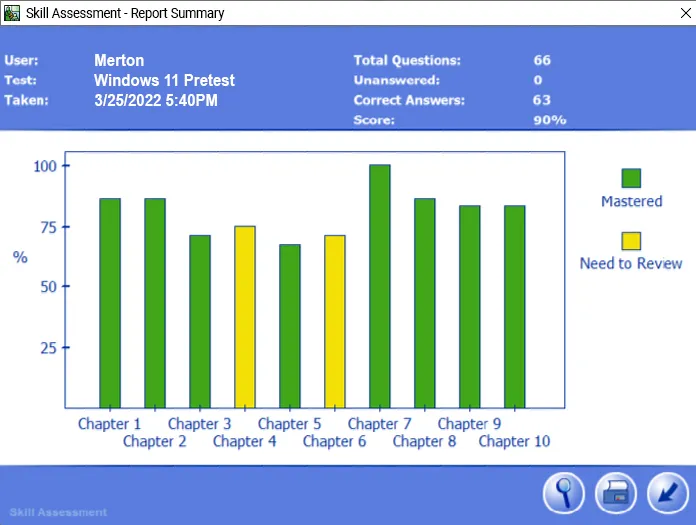Select the Chapter 8 green bar

tap(425, 303)
